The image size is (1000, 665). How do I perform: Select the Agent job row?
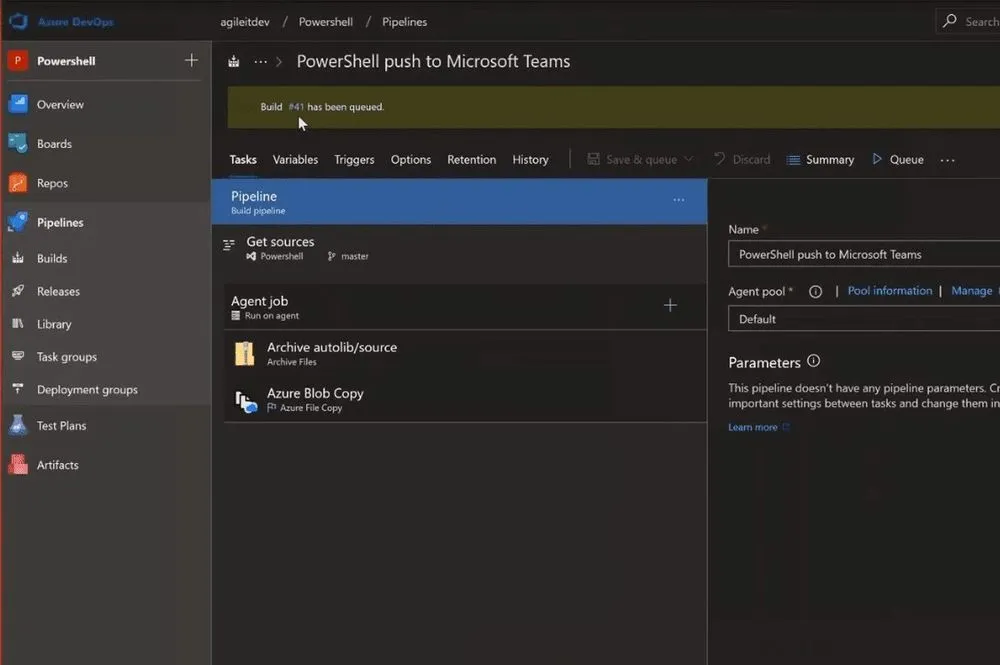465,307
